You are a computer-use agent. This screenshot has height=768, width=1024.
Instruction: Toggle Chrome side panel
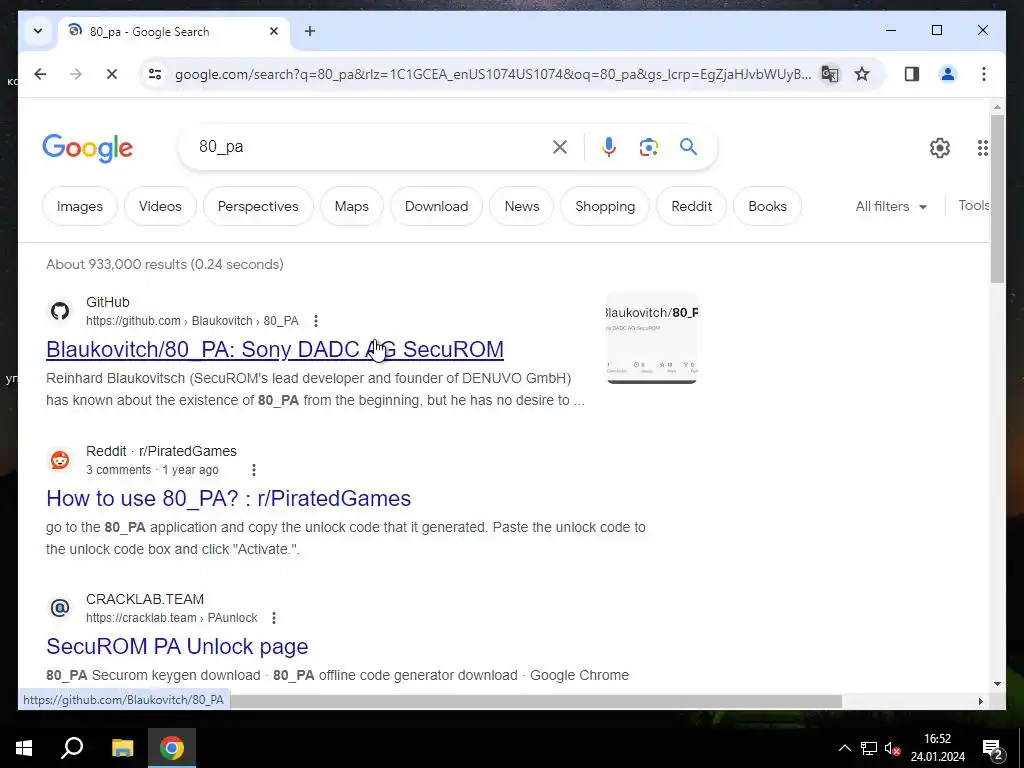tap(912, 74)
